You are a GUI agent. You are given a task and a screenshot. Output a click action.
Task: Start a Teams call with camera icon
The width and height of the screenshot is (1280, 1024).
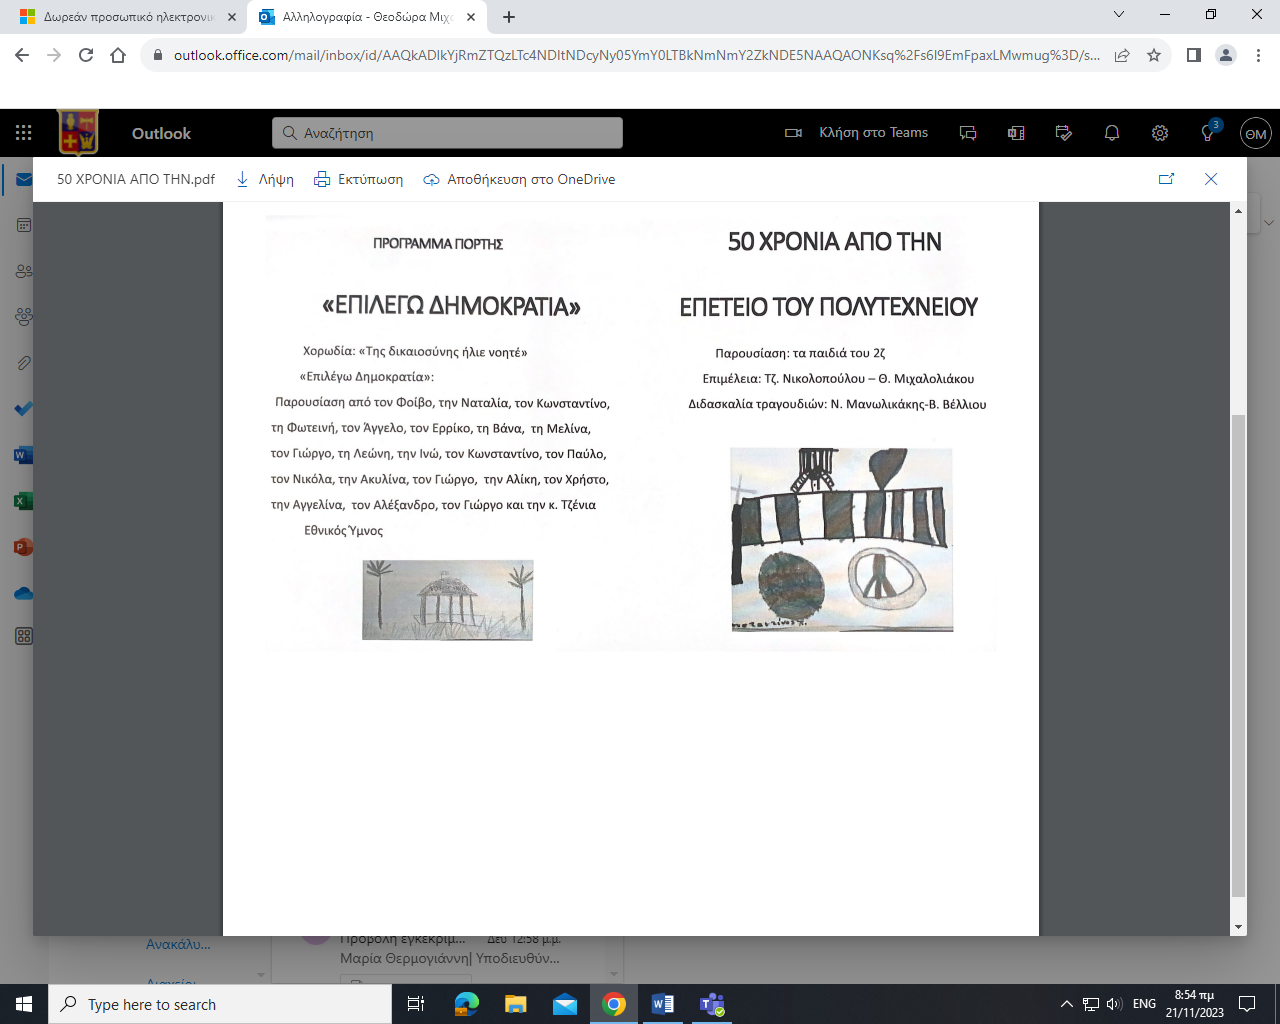point(794,133)
